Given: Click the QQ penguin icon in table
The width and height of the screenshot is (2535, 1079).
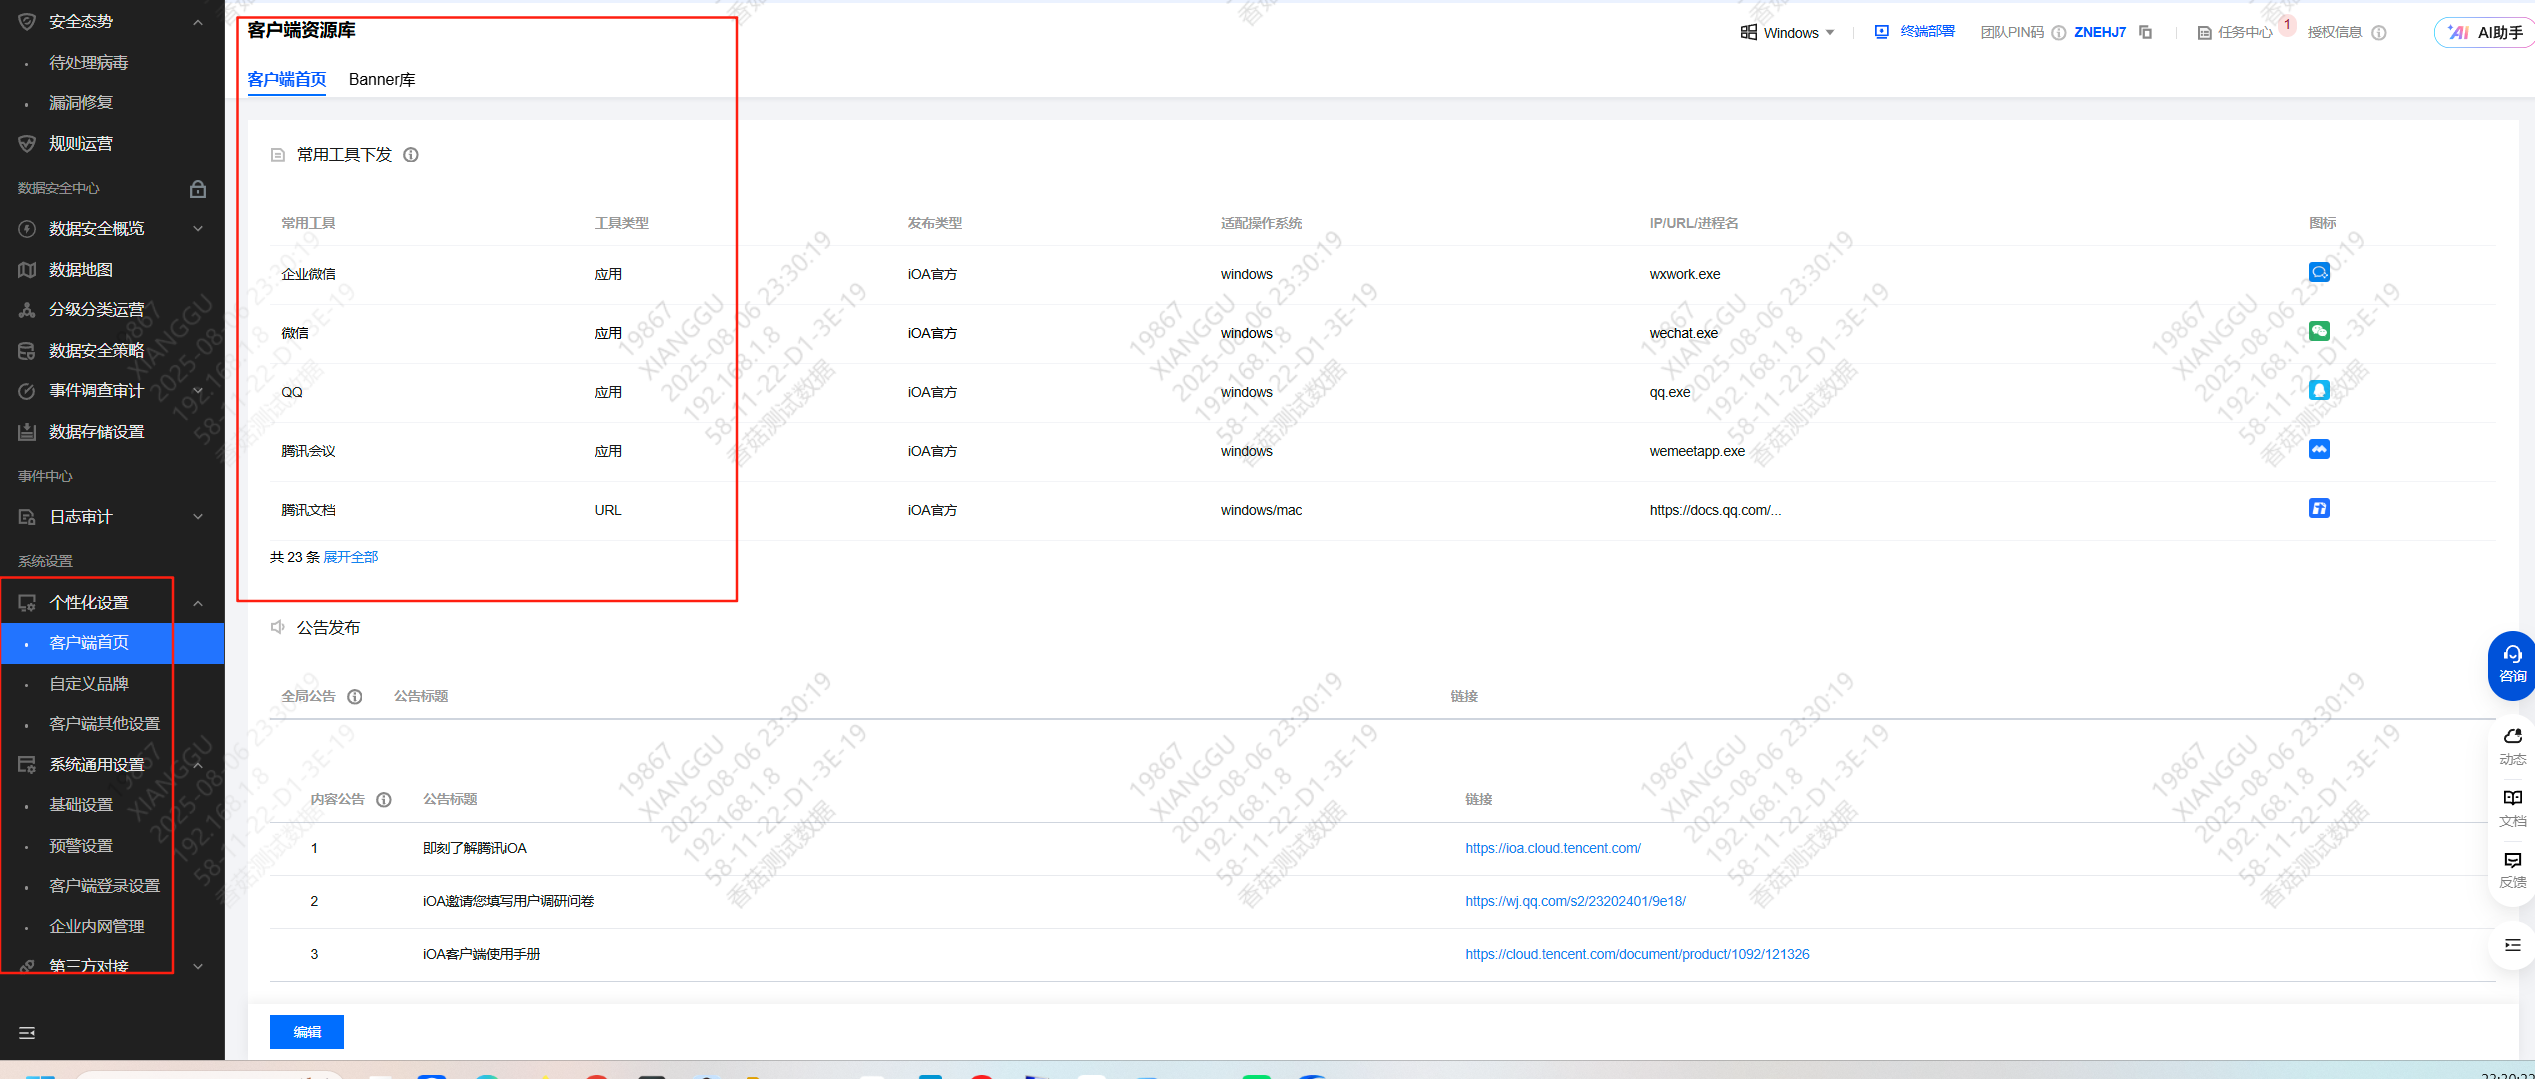Looking at the screenshot, I should pyautogui.click(x=2319, y=390).
